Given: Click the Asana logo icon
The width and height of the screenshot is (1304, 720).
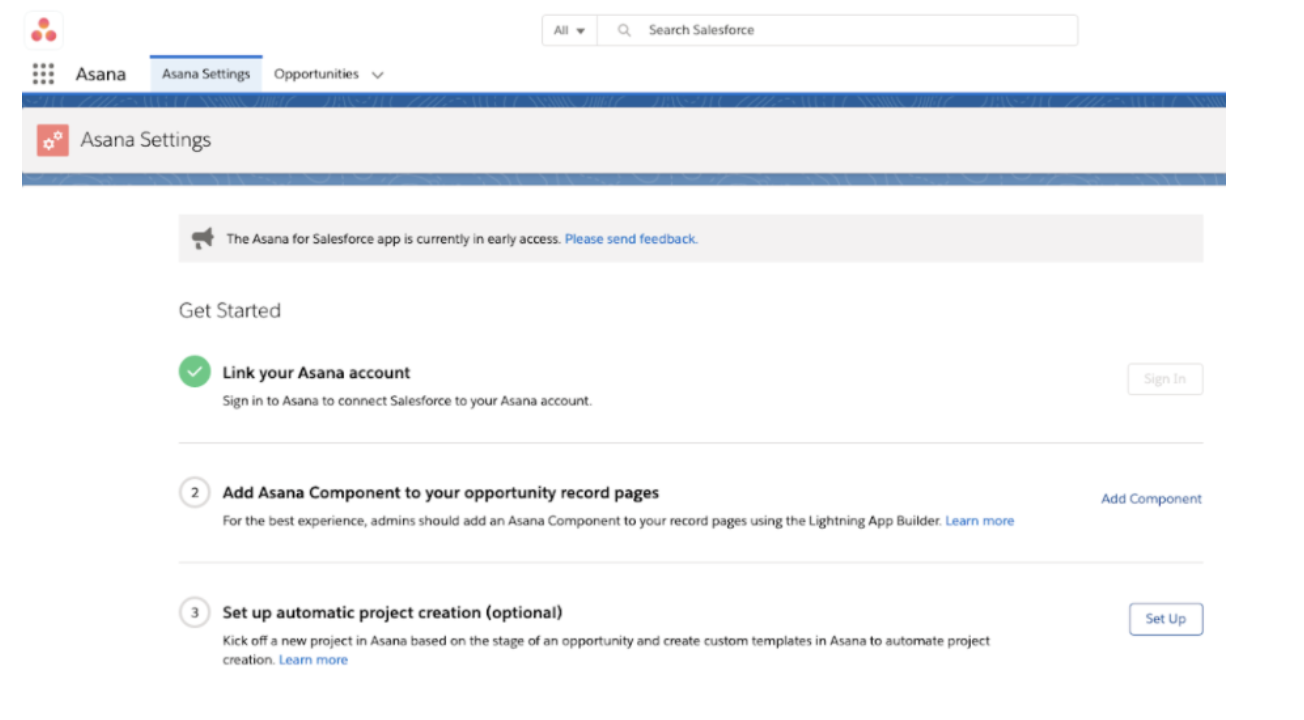Looking at the screenshot, I should pos(43,30).
